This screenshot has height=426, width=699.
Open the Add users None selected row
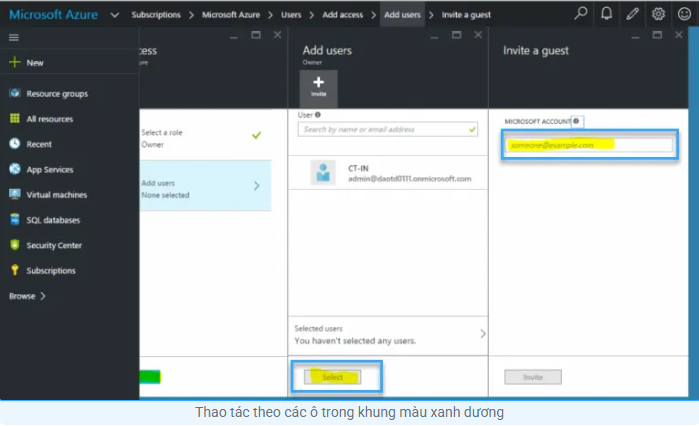[205, 185]
